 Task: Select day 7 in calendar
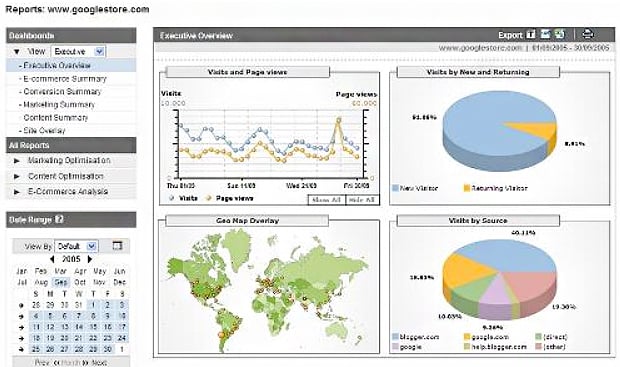pos(79,316)
